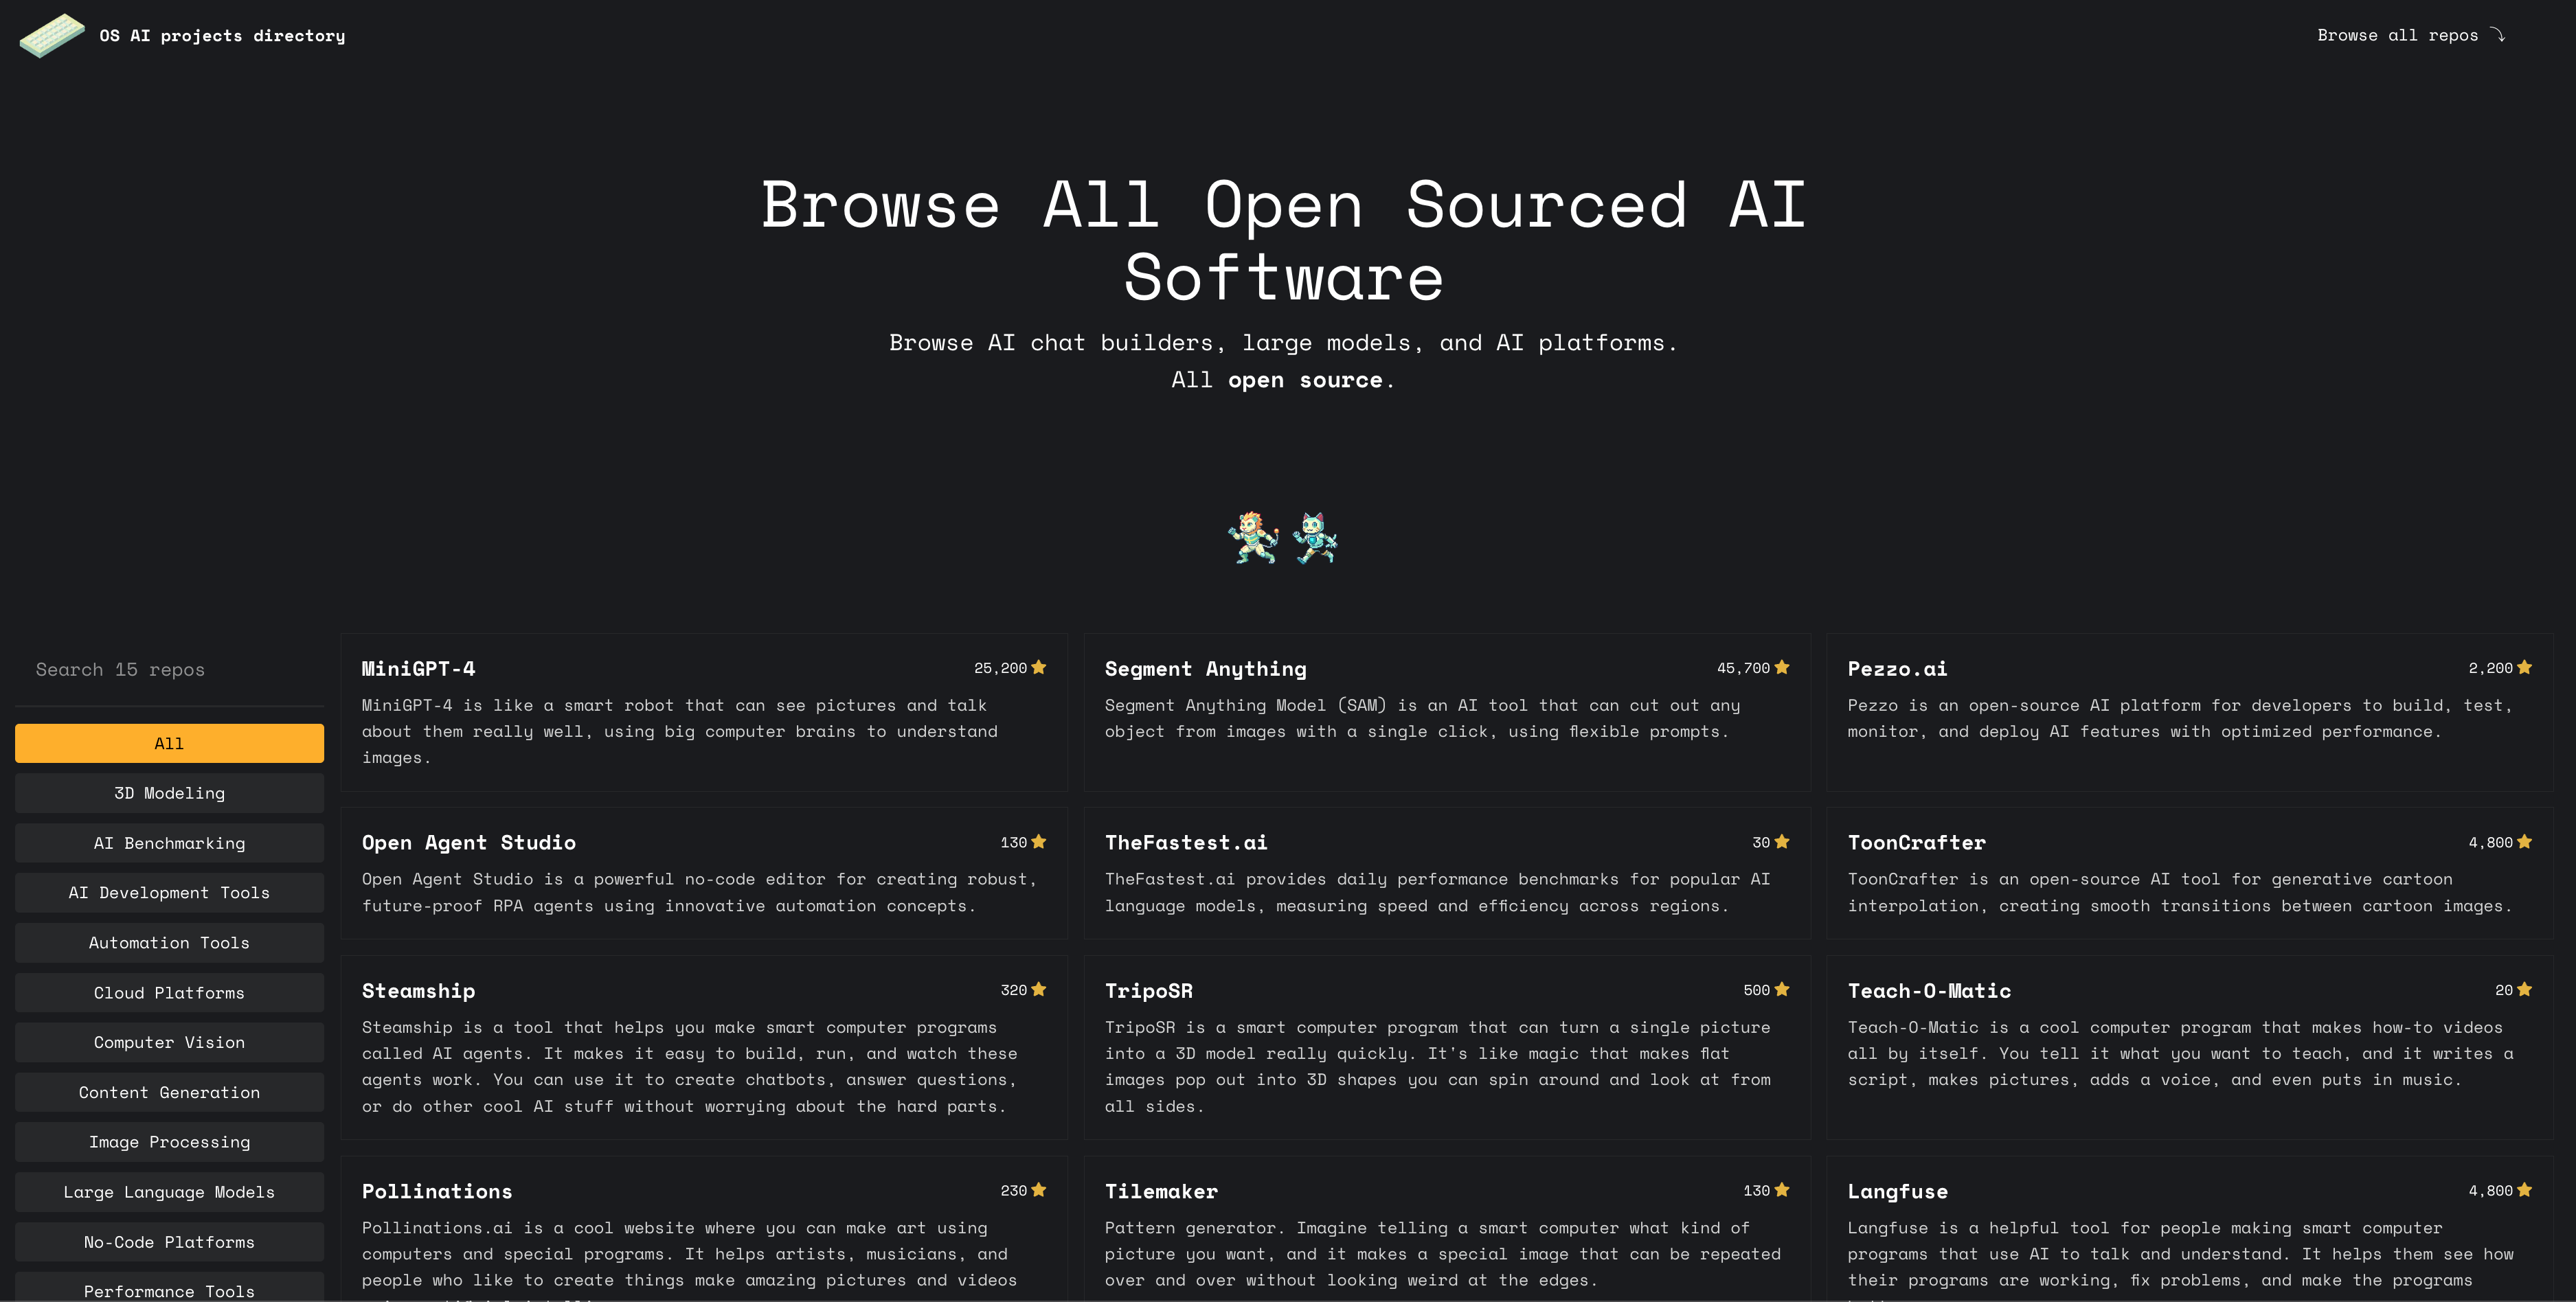Click the star icon on Open Agent Studio card
The width and height of the screenshot is (2576, 1302).
(1039, 842)
